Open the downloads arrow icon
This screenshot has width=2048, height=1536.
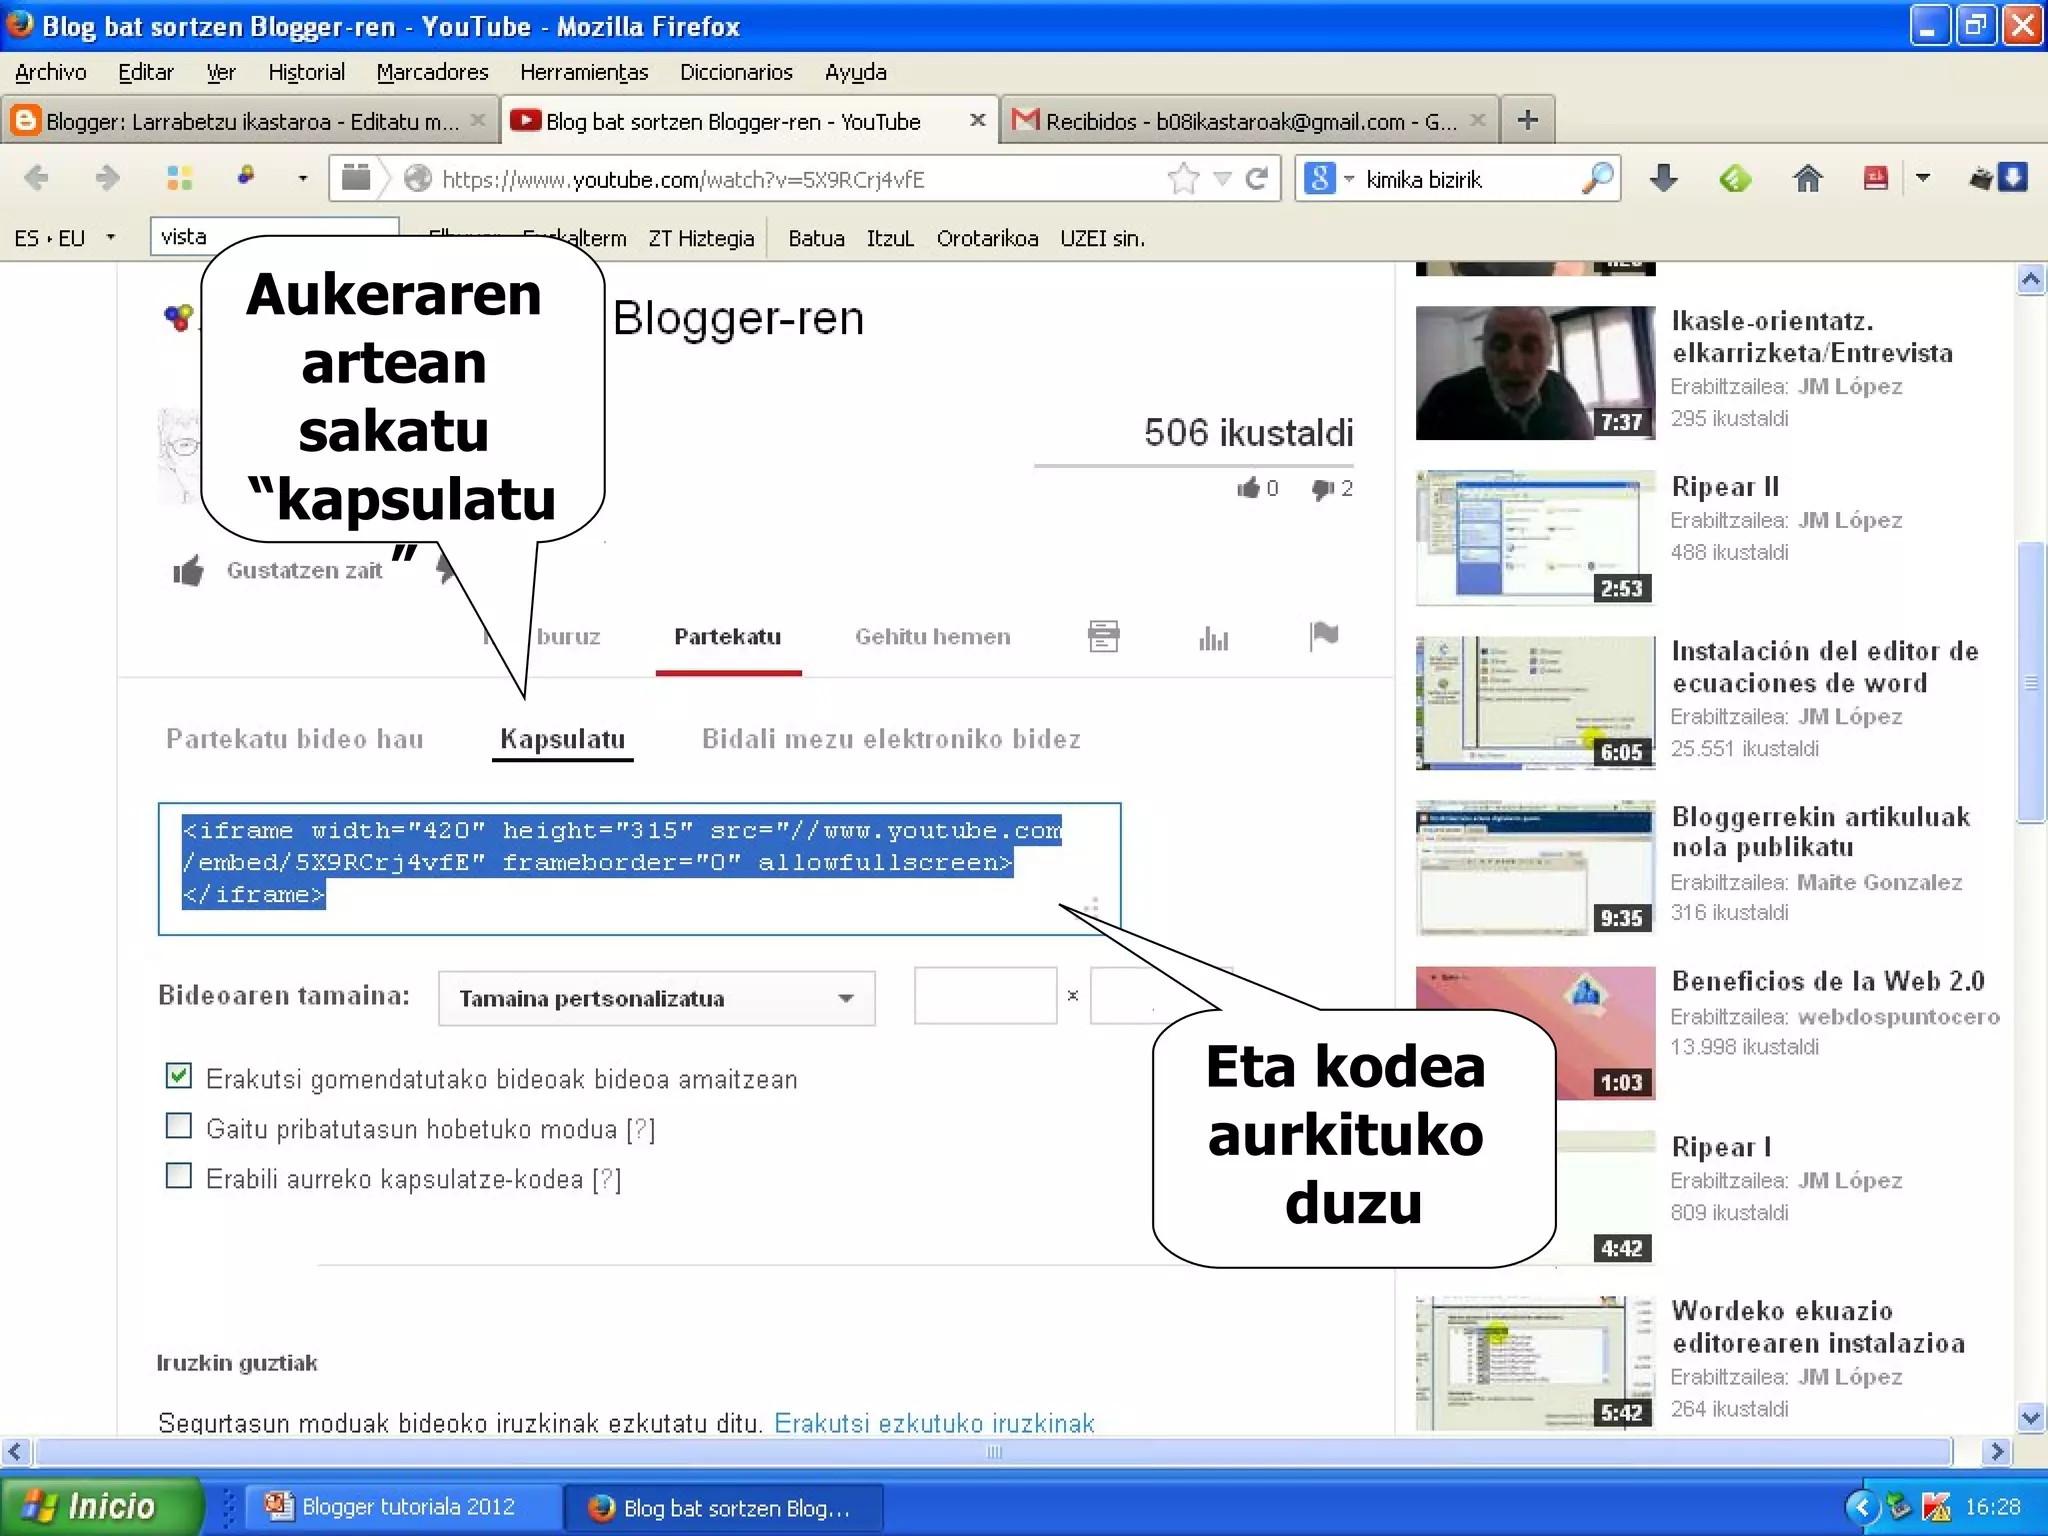click(x=1664, y=179)
